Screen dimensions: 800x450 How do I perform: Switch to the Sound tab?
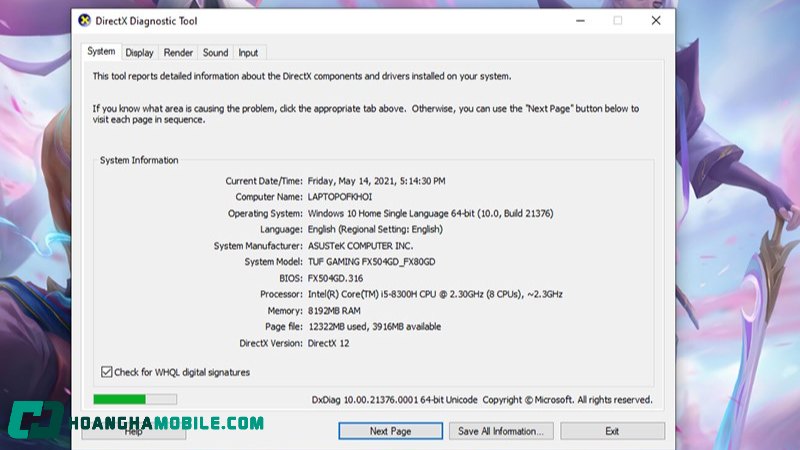[x=215, y=53]
